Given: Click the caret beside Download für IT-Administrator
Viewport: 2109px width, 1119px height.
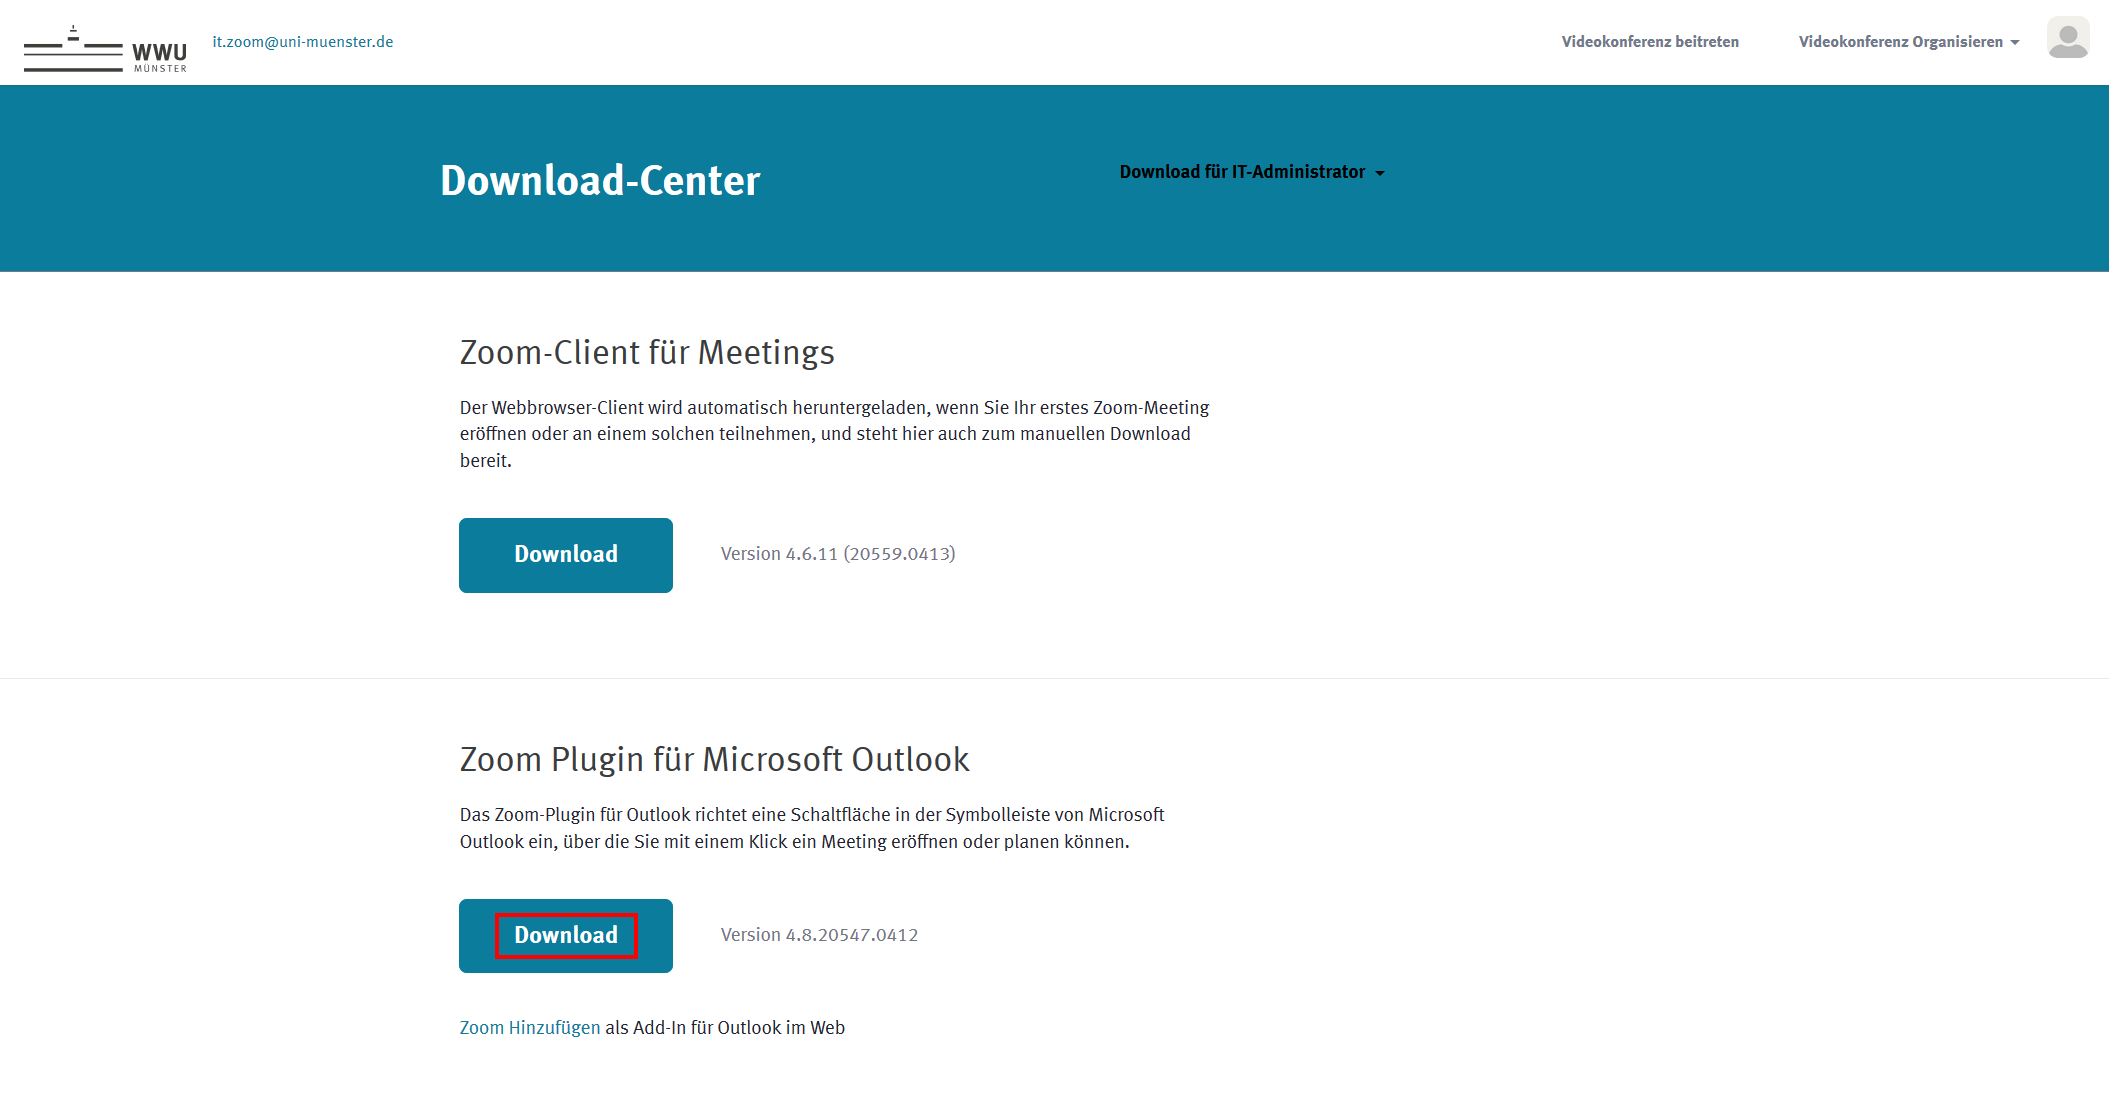Looking at the screenshot, I should 1380,173.
